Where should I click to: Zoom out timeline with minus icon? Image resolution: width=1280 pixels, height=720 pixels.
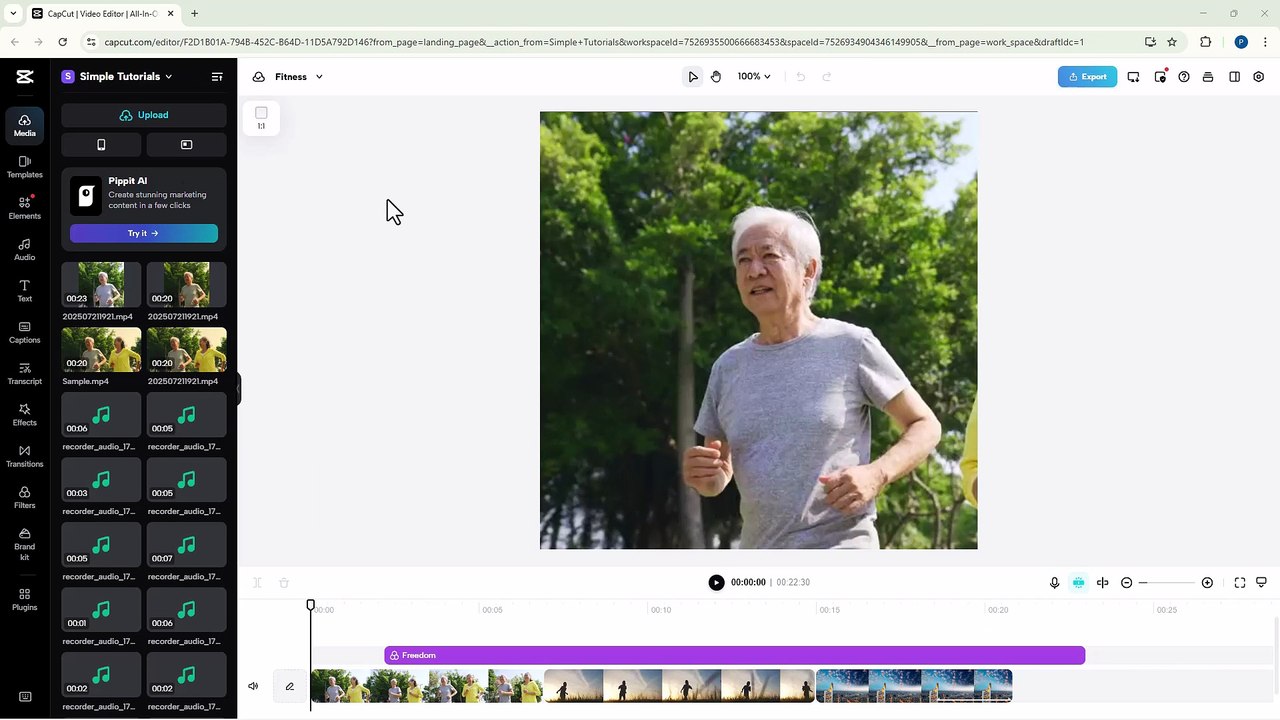1127,582
